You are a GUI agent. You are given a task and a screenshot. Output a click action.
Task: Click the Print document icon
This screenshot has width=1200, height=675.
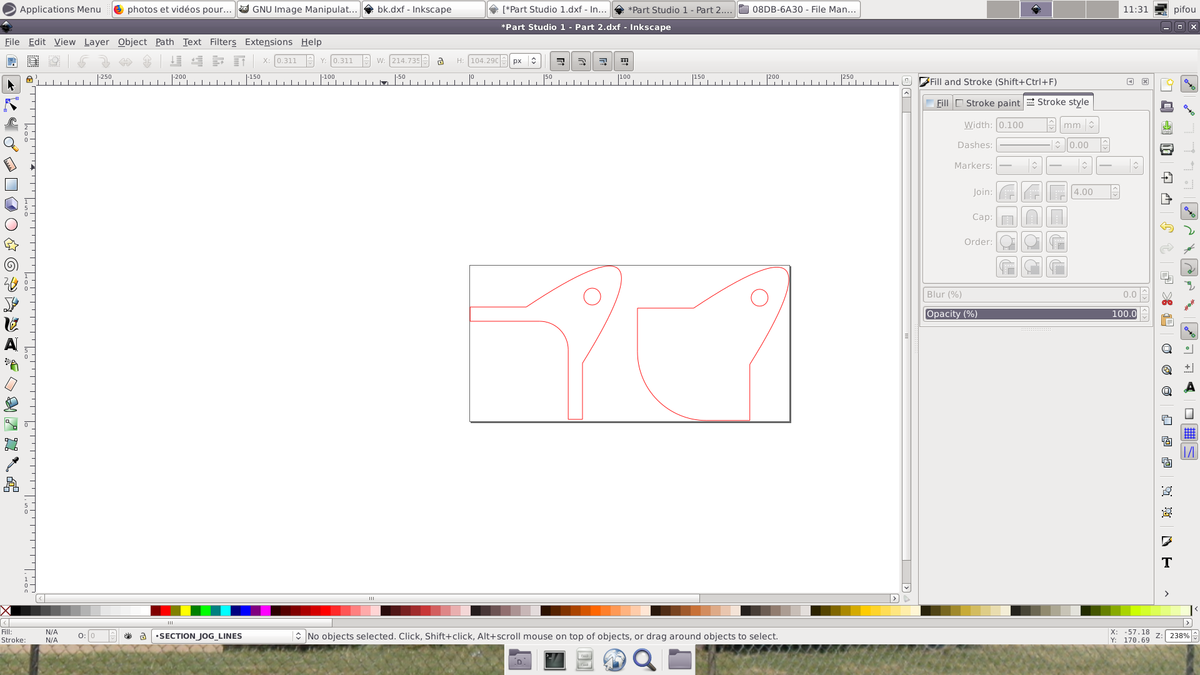coord(1166,150)
